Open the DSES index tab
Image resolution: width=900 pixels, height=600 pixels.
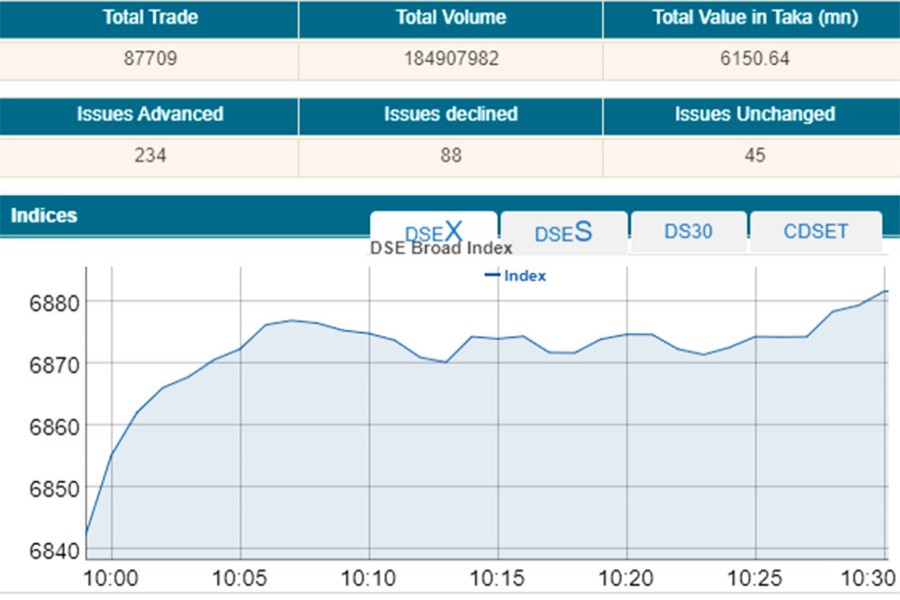point(563,232)
